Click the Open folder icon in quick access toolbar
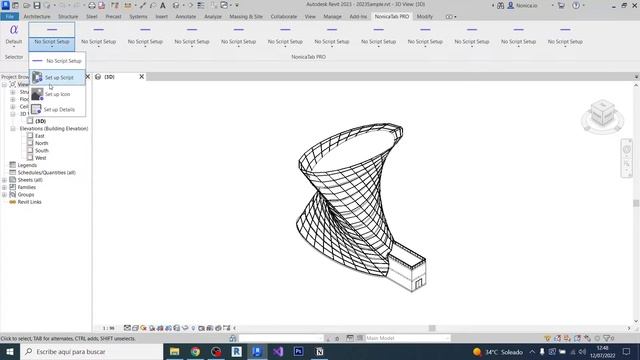Screen dimensions: 640x360 click(x=27, y=5)
